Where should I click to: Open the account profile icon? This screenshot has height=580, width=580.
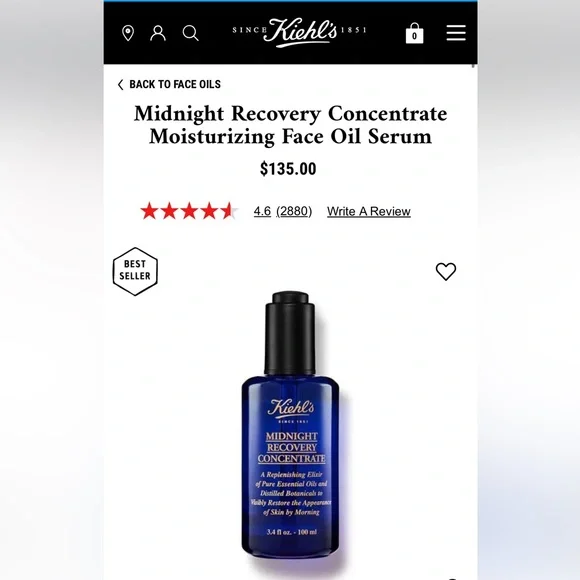coord(158,33)
